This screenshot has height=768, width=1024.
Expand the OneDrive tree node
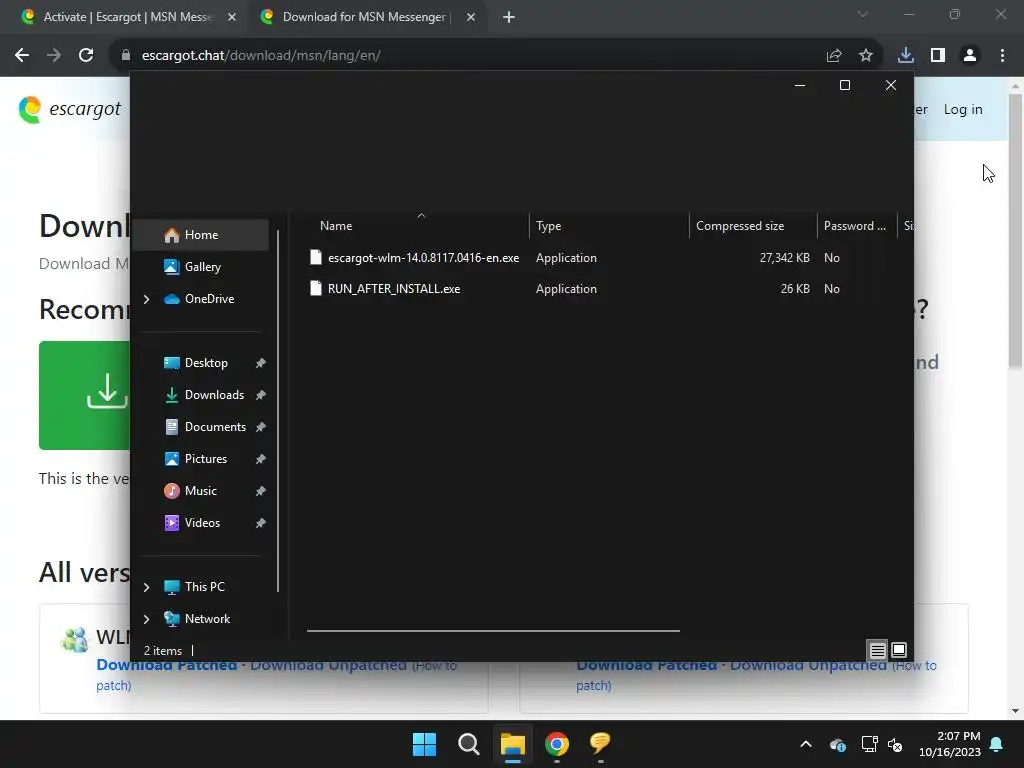coord(146,299)
